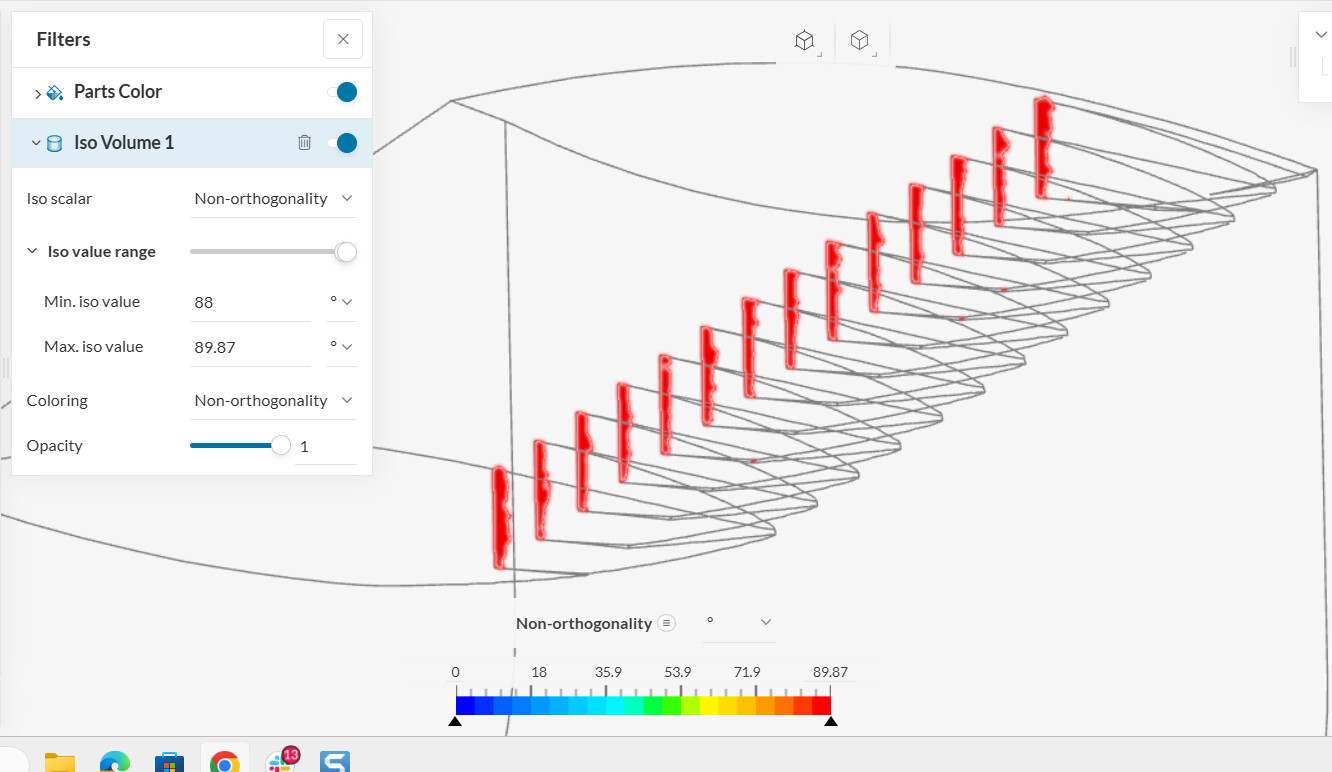Open Microsoft Edge from the taskbar
The width and height of the screenshot is (1332, 772).
click(115, 762)
